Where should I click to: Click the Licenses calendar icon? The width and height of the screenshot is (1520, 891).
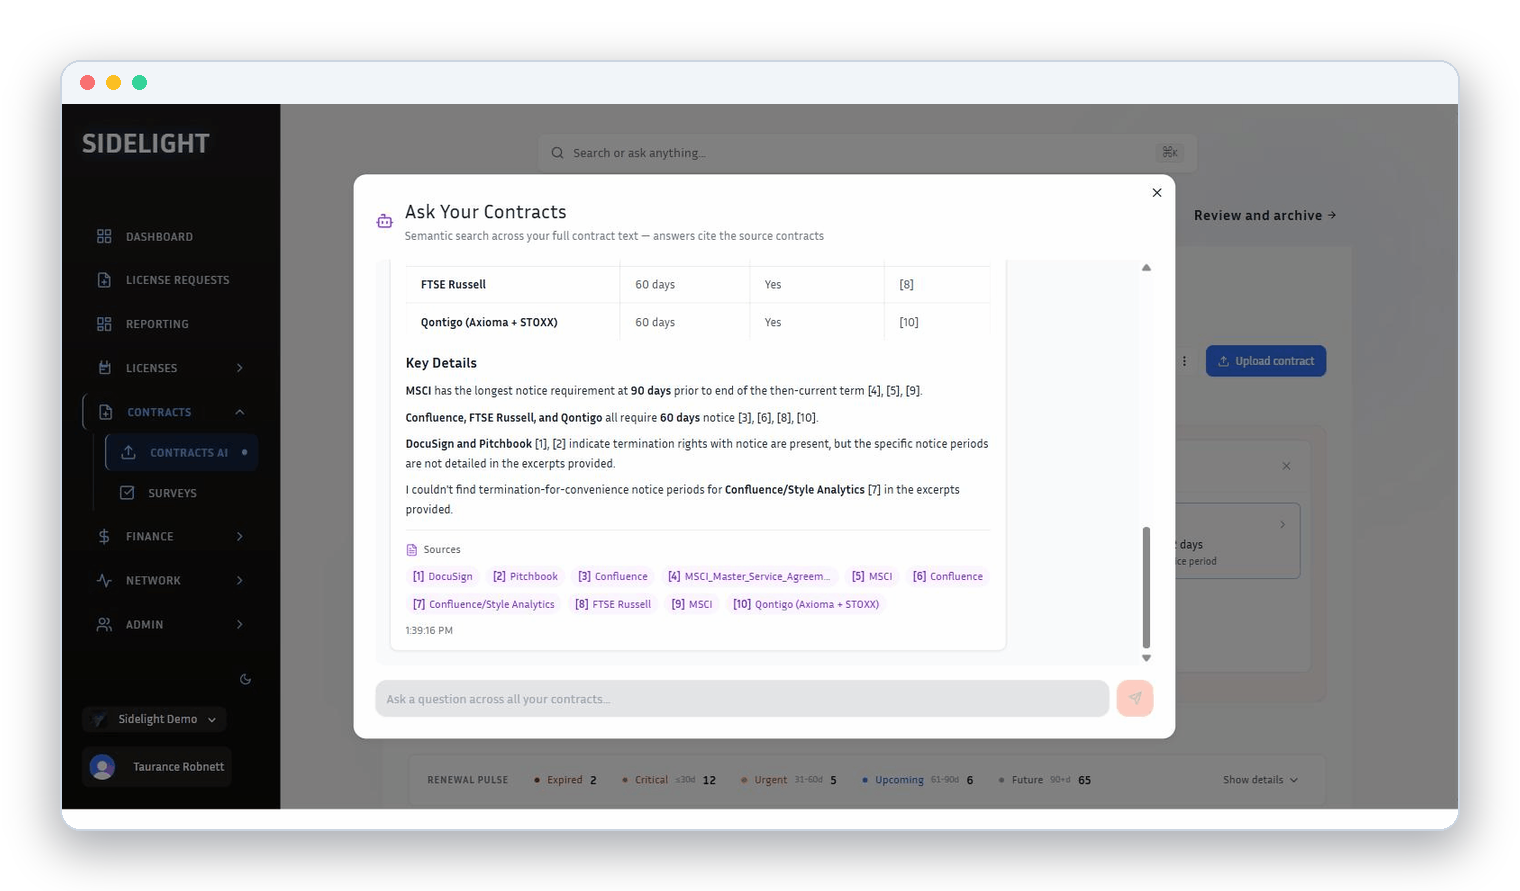(x=104, y=368)
